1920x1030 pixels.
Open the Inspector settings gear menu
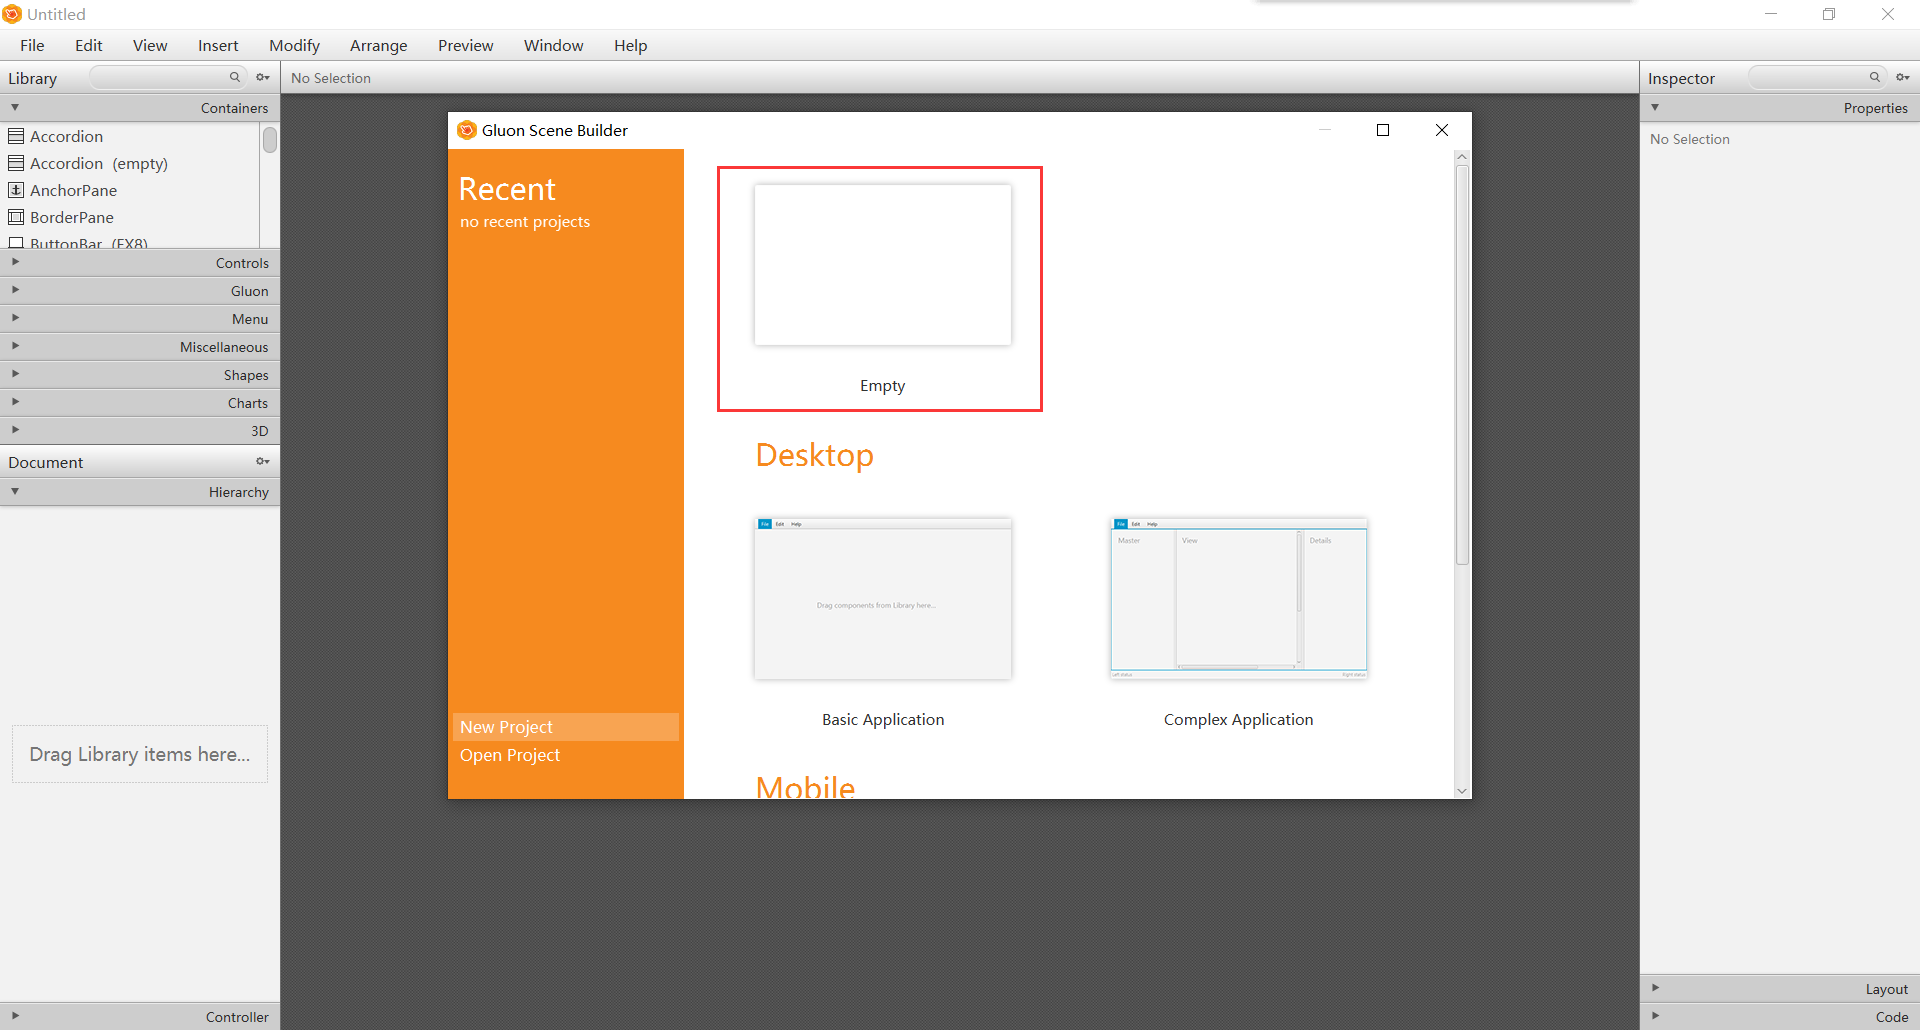(x=1902, y=77)
